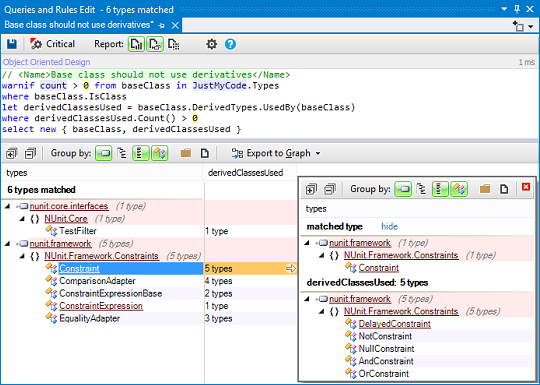Expand all in popup panel toolbar

(x=311, y=189)
